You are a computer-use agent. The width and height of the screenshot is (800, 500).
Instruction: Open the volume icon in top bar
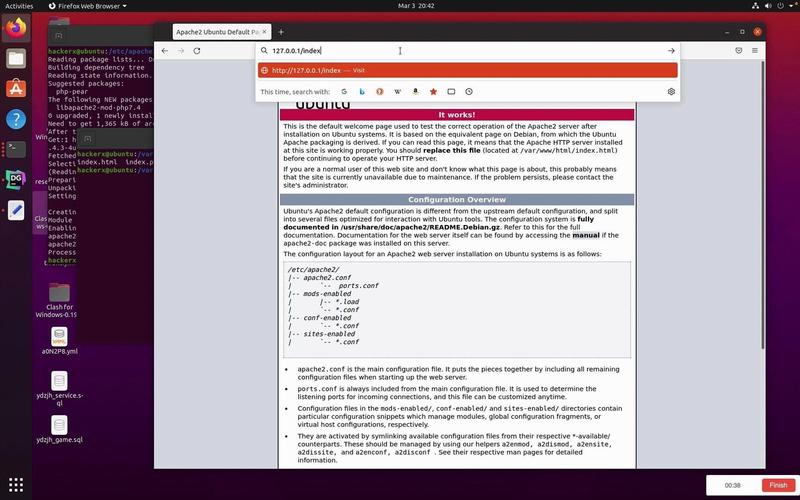pos(768,6)
